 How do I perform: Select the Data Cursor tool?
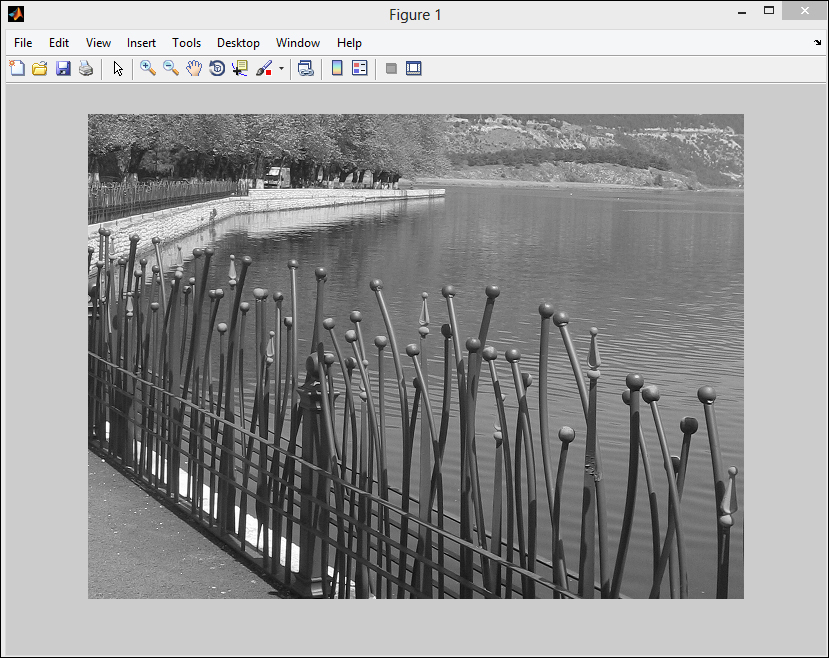(240, 68)
